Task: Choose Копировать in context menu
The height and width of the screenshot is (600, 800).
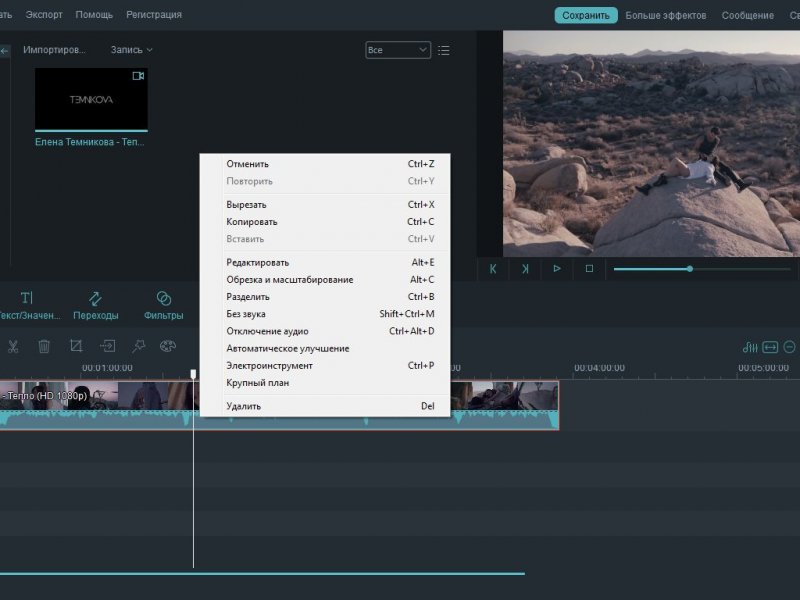Action: (324, 222)
